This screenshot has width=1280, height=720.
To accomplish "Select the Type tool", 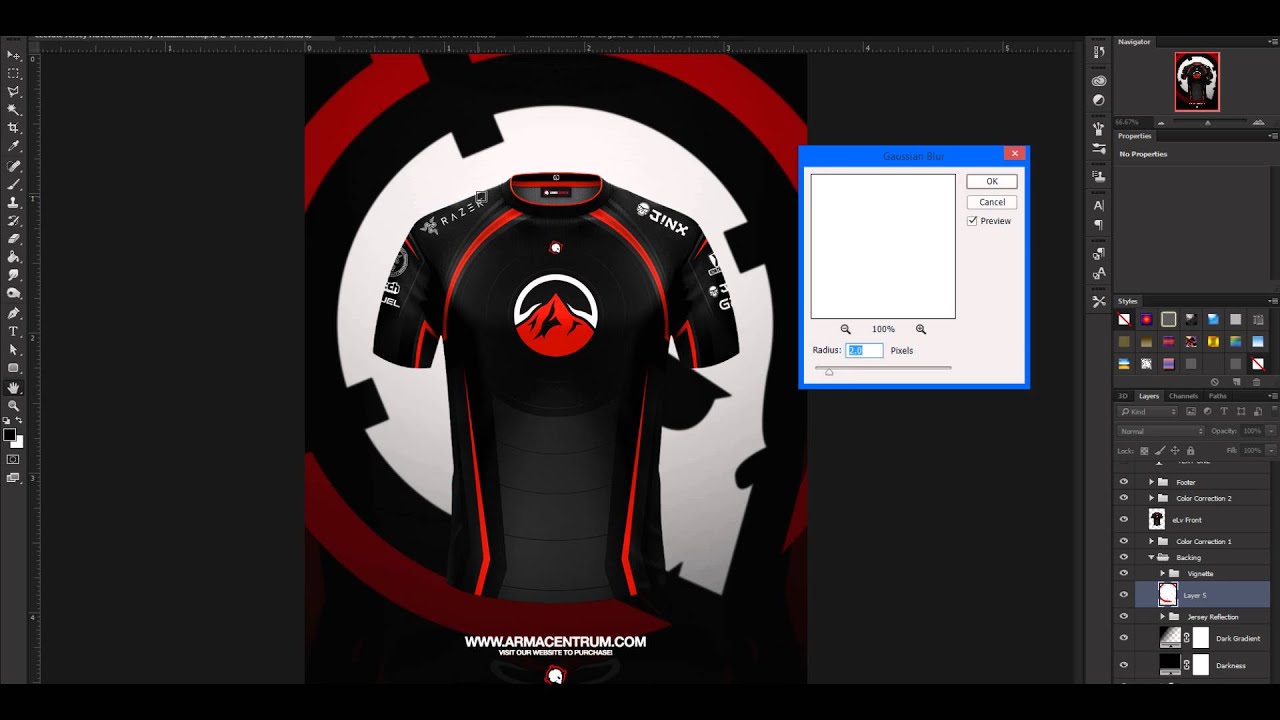I will coord(13,331).
